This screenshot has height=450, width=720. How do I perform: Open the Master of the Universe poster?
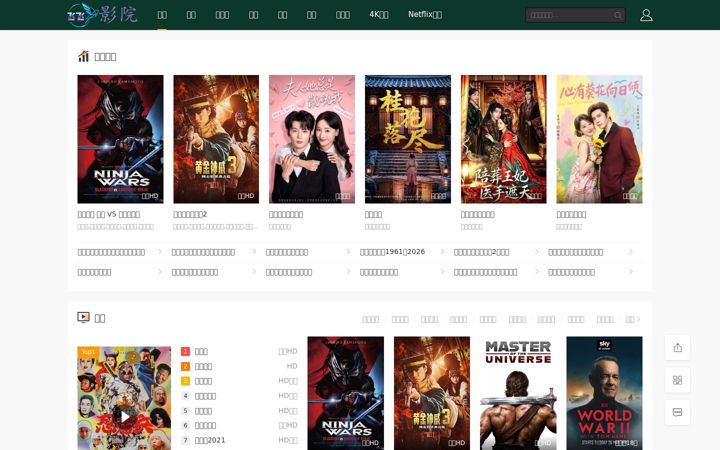(518, 394)
